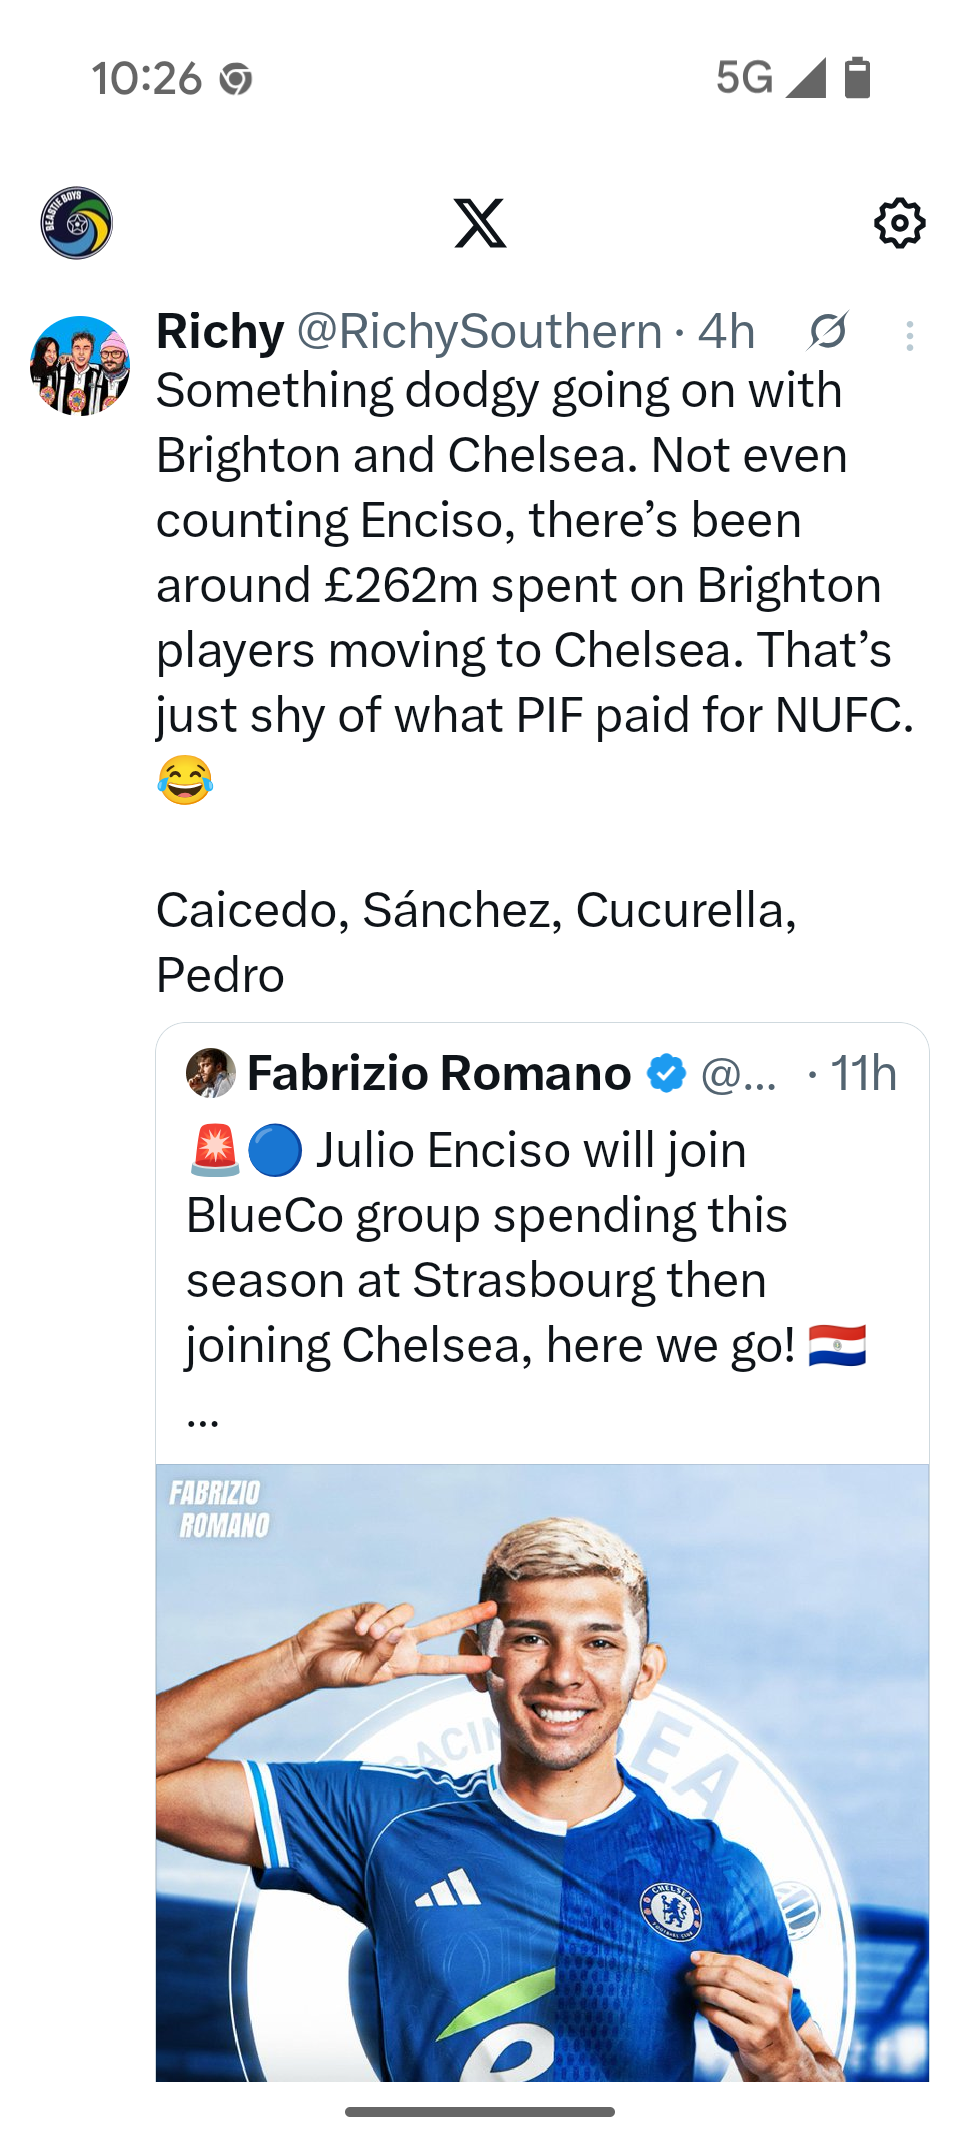Tap the bottom navigation gesture bar
The image size is (960, 2142).
pyautogui.click(x=480, y=2112)
